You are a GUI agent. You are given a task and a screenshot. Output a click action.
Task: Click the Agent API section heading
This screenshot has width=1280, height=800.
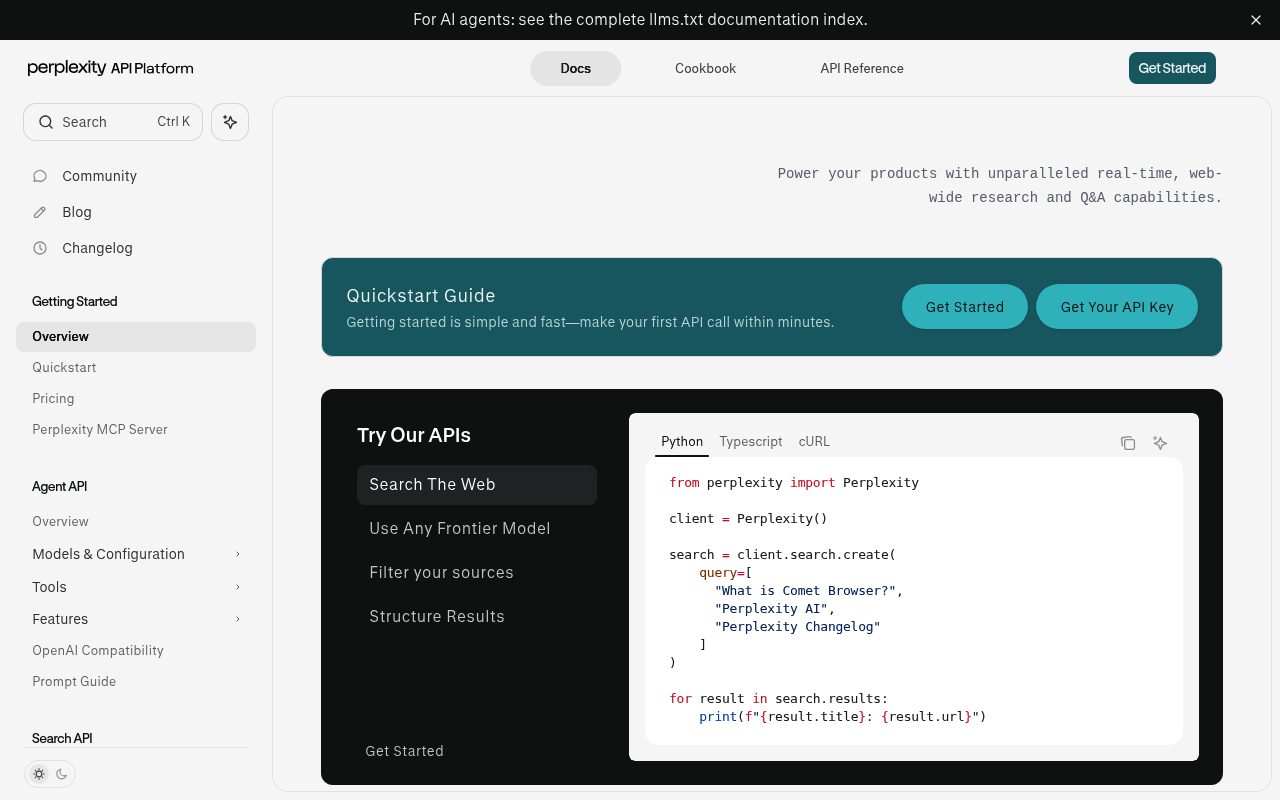(59, 487)
